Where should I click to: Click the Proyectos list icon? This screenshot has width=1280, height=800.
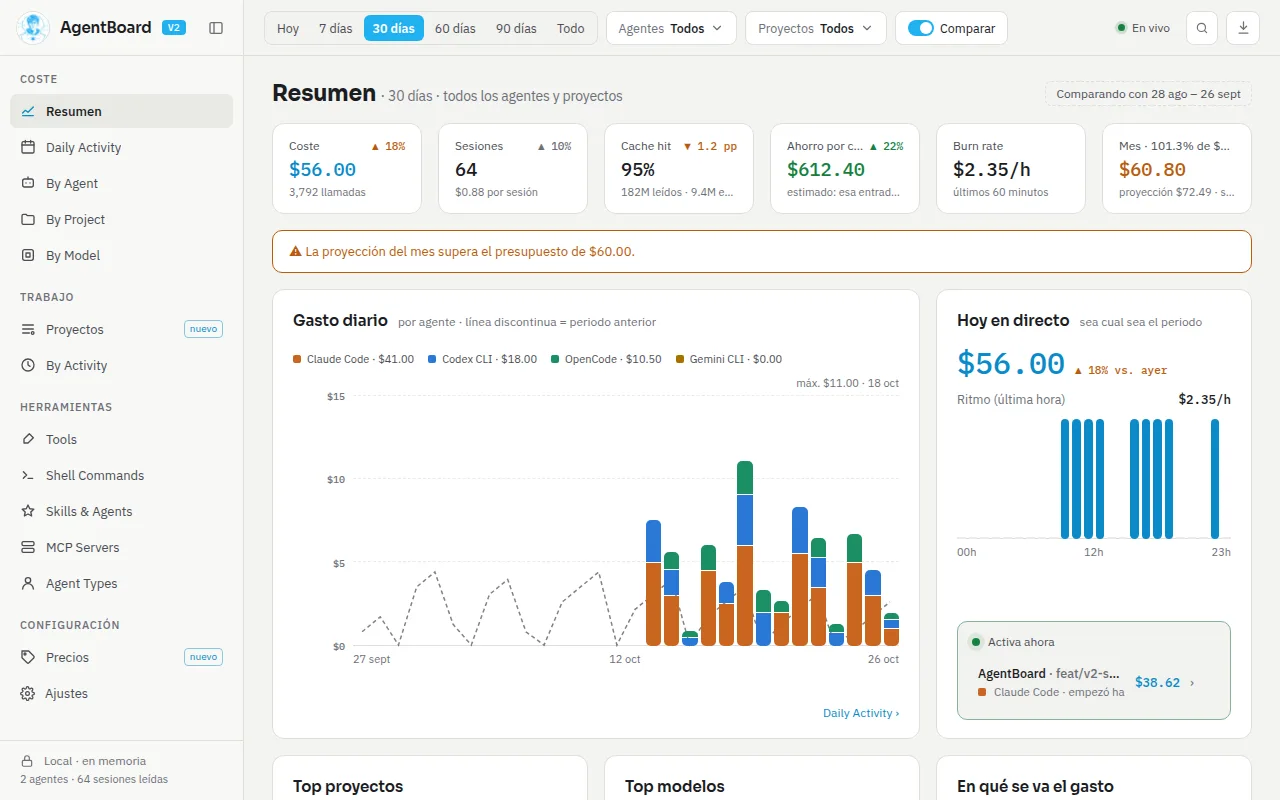pyautogui.click(x=28, y=329)
